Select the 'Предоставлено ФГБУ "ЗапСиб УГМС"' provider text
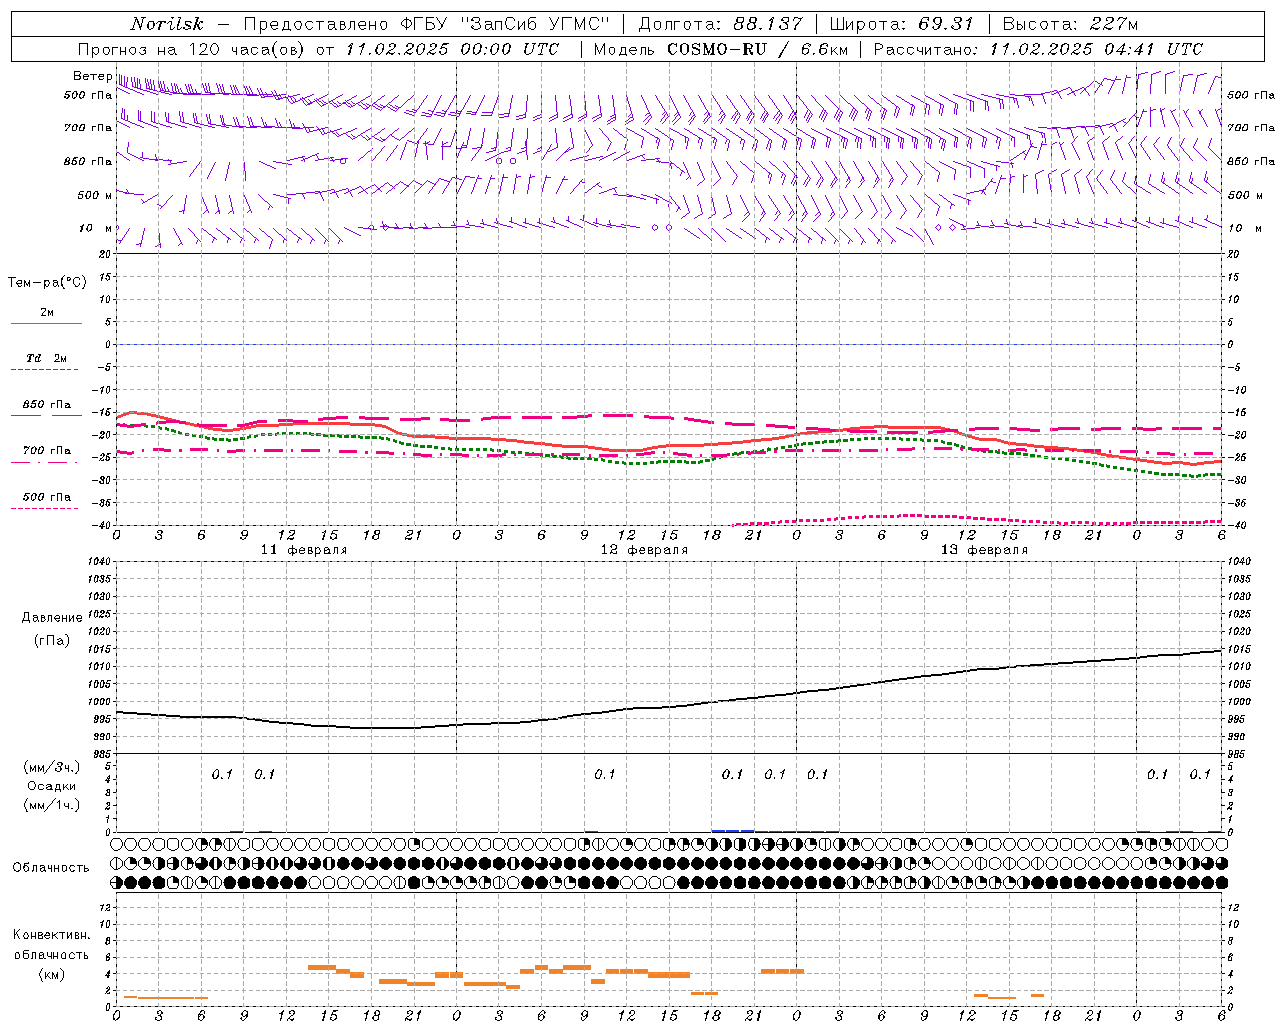Screen dimensions: 1280x1024 click(427, 24)
